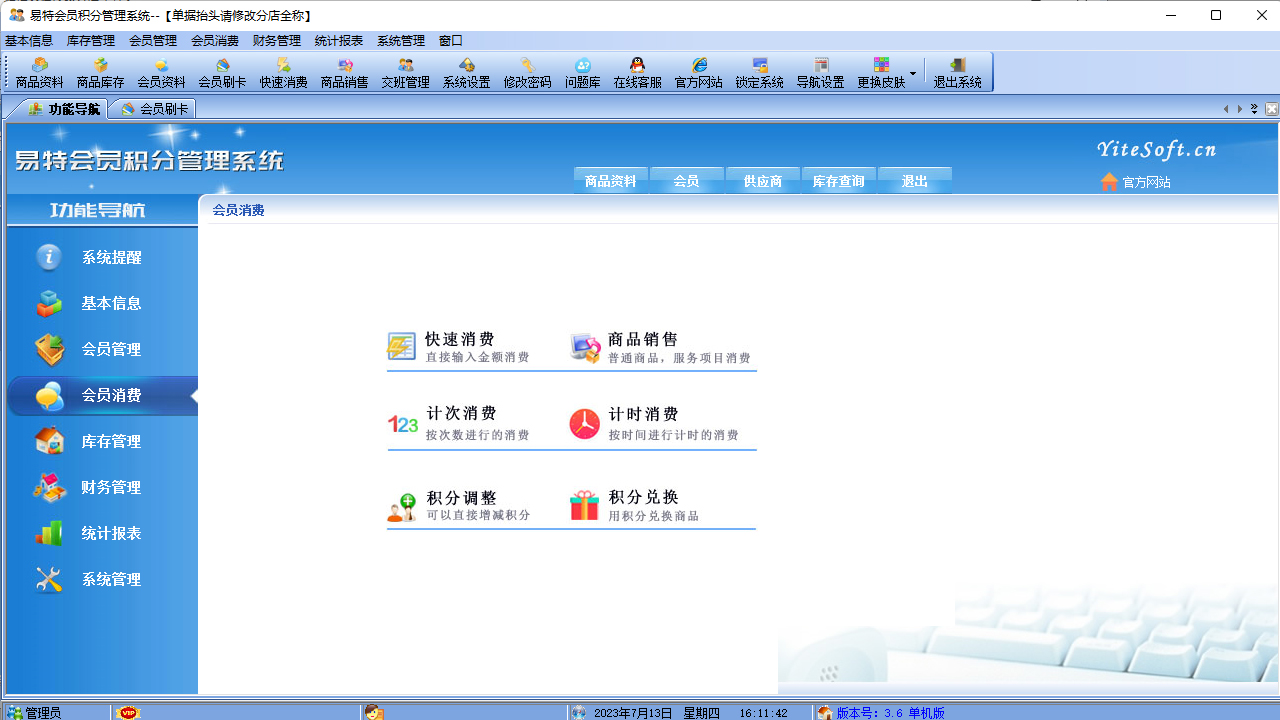Visit the 官方网站 YiteSoft link
Screen dimensions: 1280x720
1146,182
